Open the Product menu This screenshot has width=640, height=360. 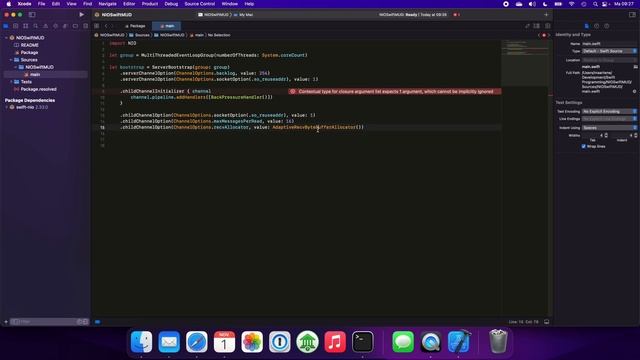tap(149, 4)
